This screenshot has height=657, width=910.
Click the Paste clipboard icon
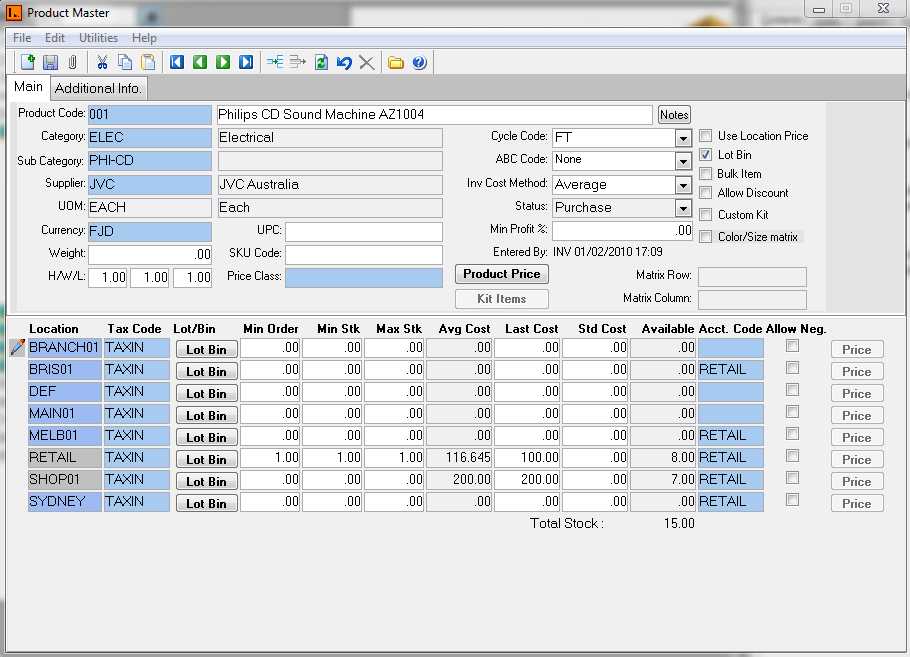[x=149, y=62]
